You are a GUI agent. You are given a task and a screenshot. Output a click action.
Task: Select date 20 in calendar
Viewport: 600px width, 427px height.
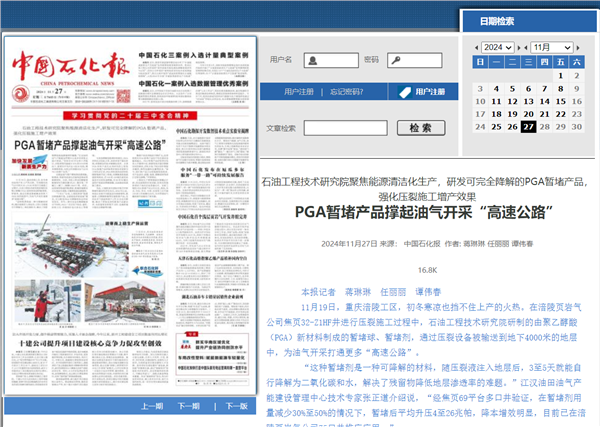tap(528, 114)
